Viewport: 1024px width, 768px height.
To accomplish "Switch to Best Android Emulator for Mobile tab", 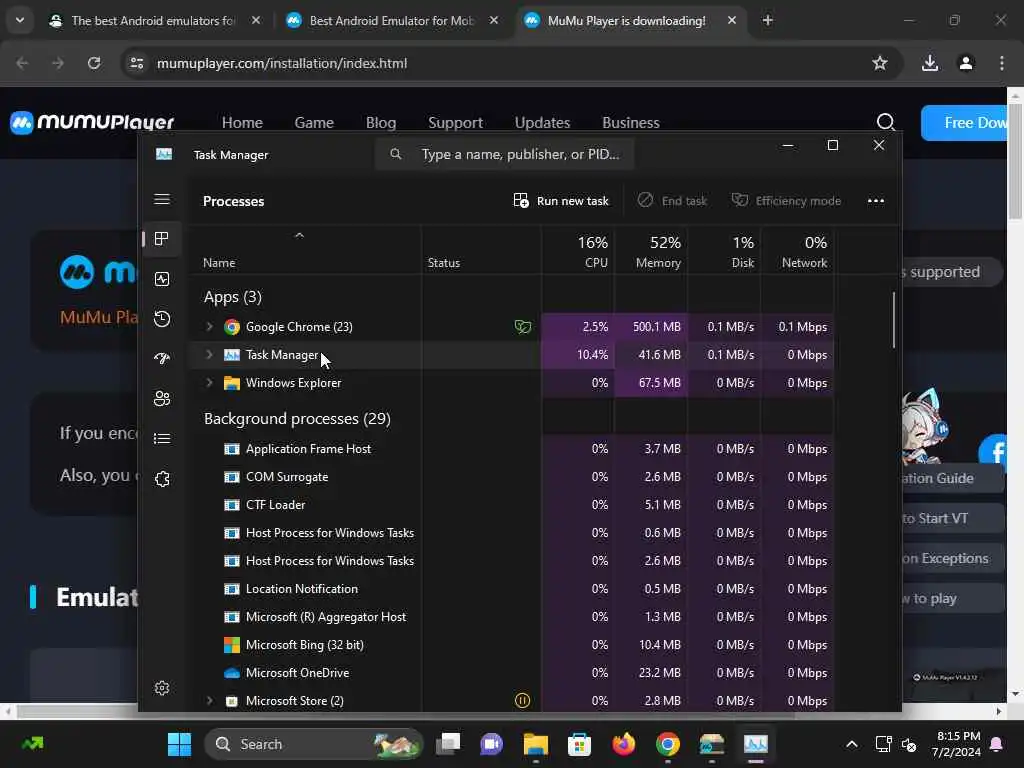I will (x=391, y=20).
